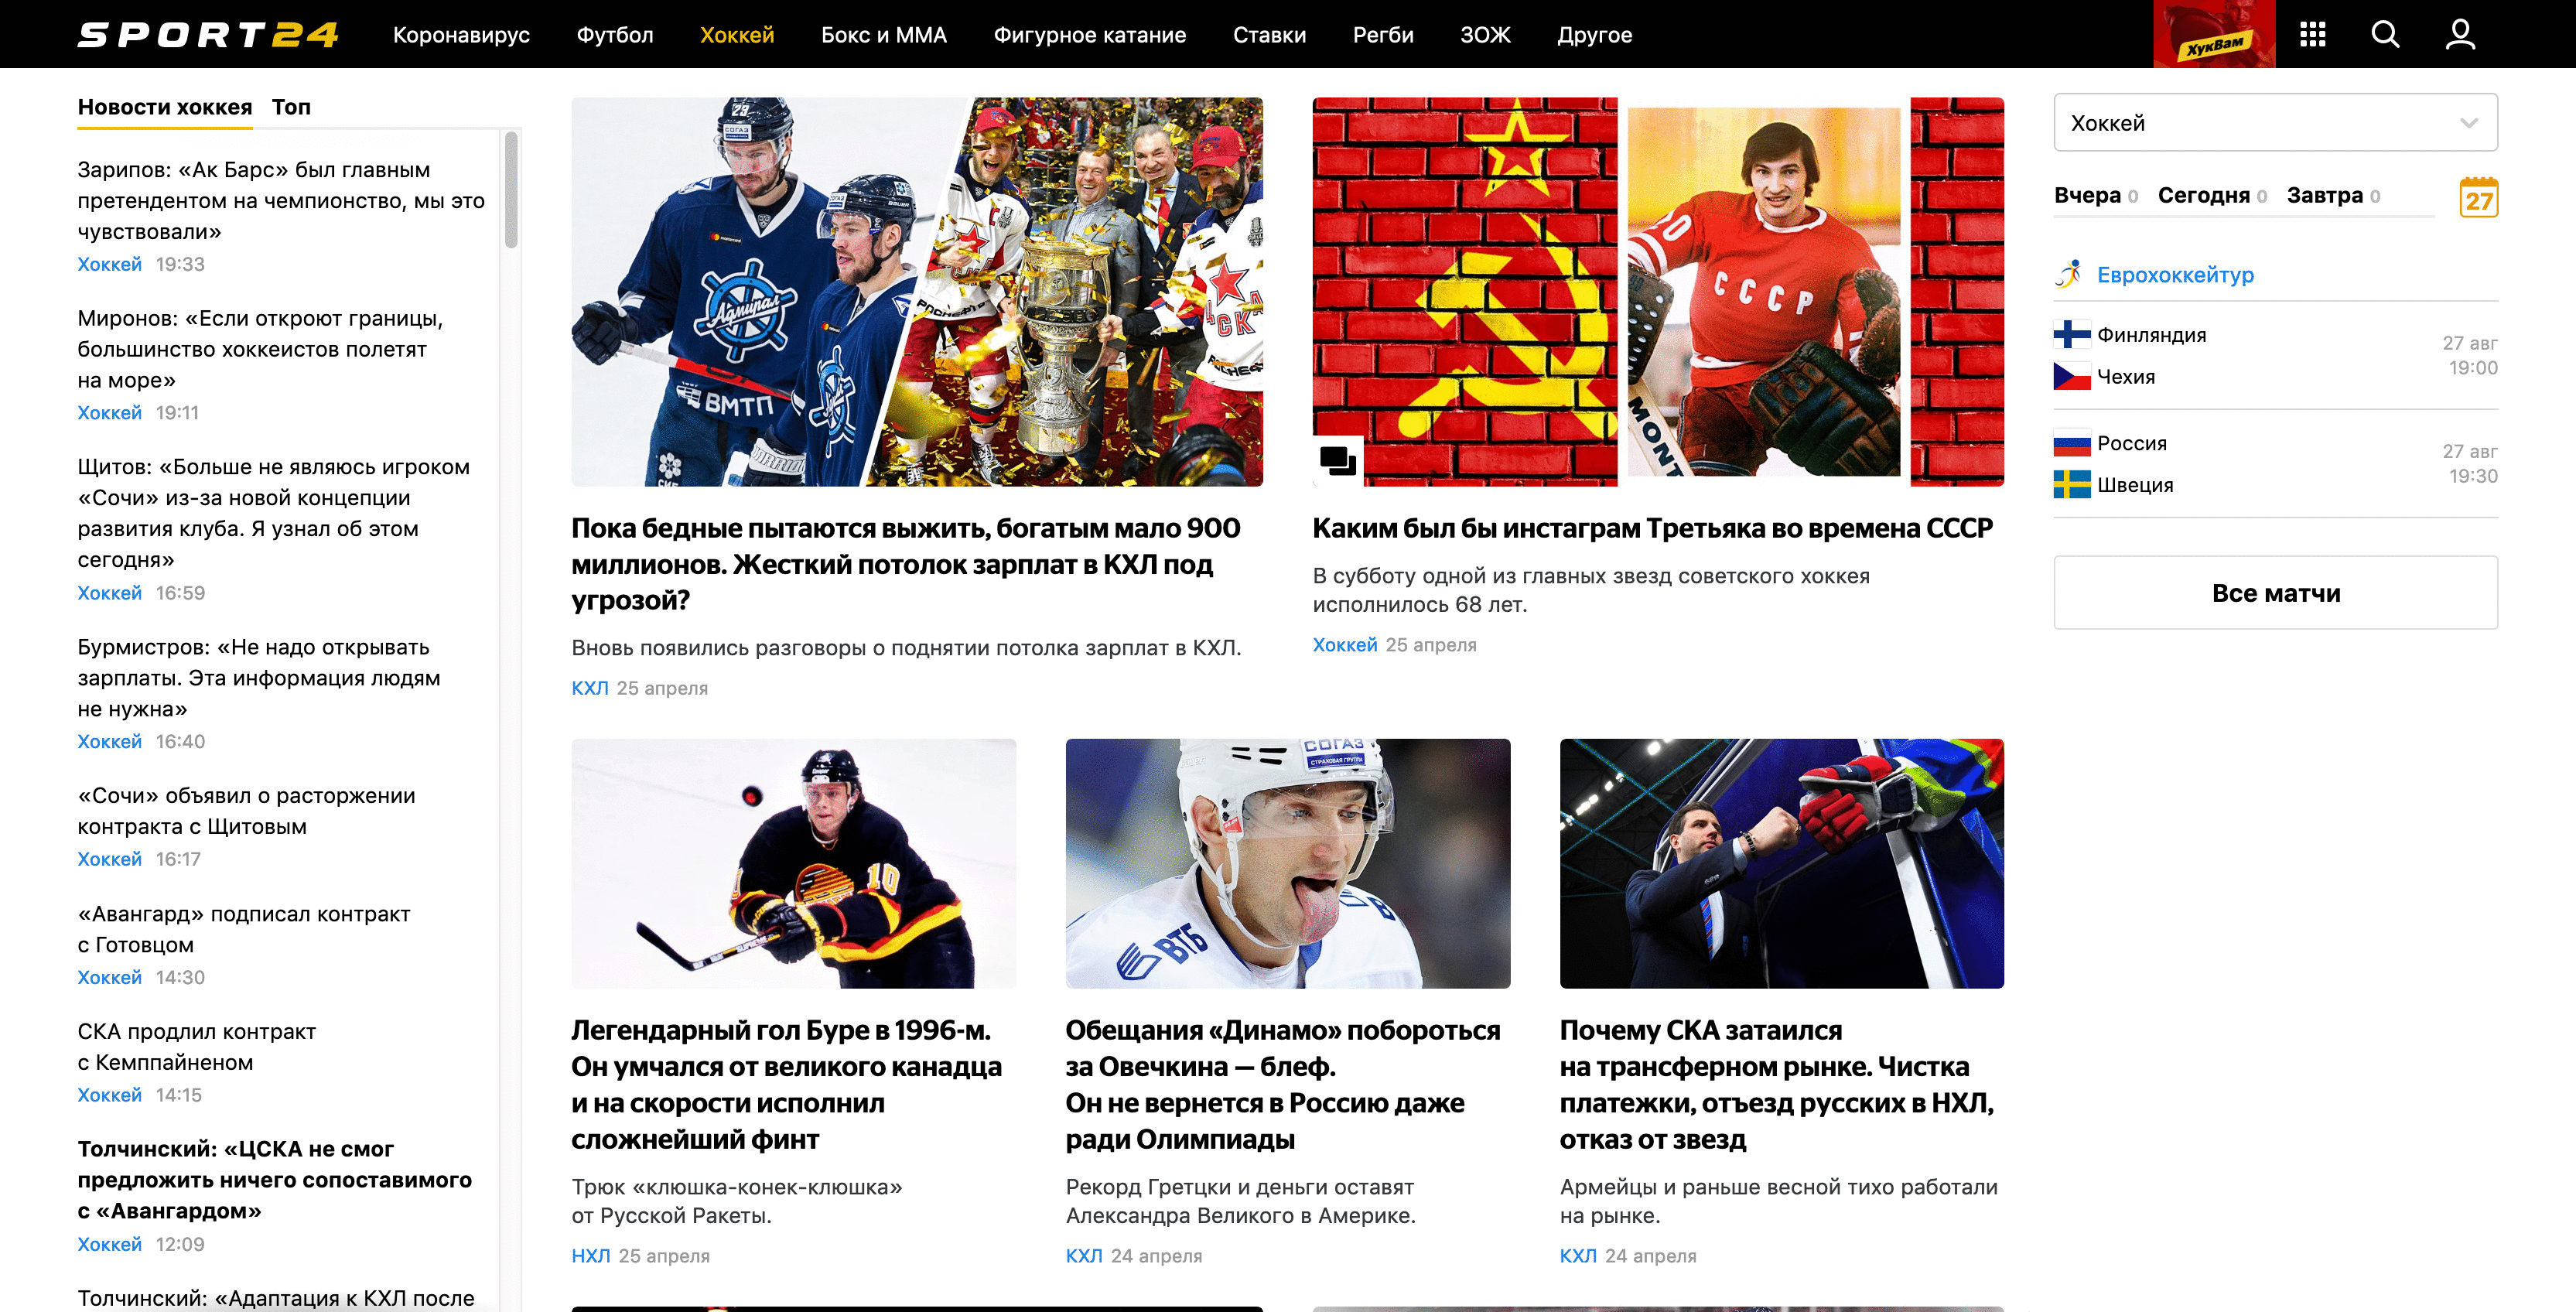
Task: Expand the Хоккей sport dropdown
Action: point(2275,122)
